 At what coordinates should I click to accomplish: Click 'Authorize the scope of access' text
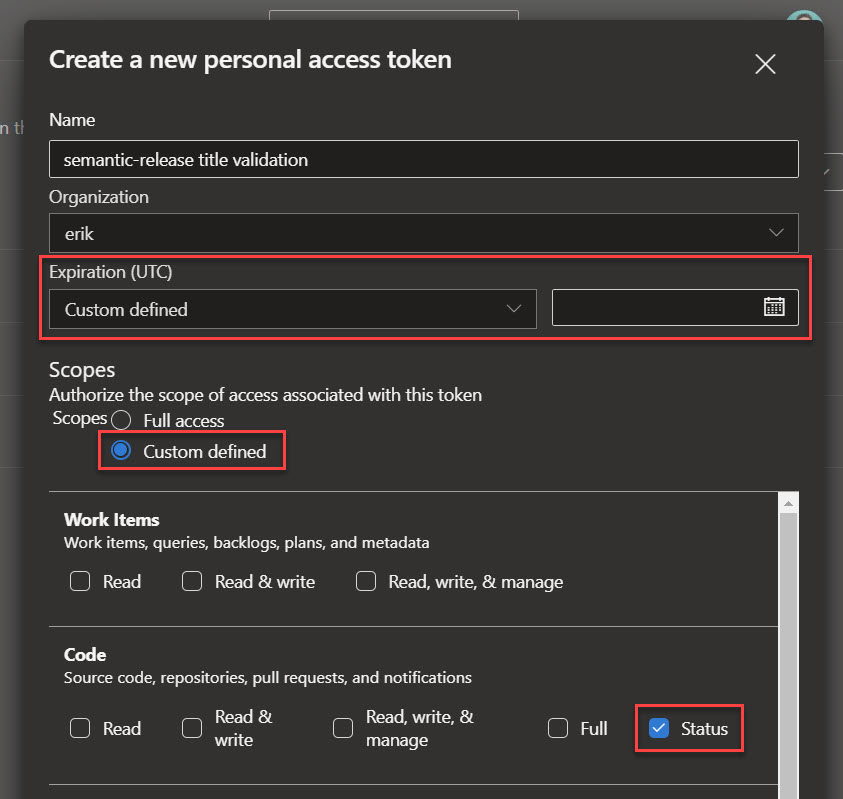tap(266, 395)
